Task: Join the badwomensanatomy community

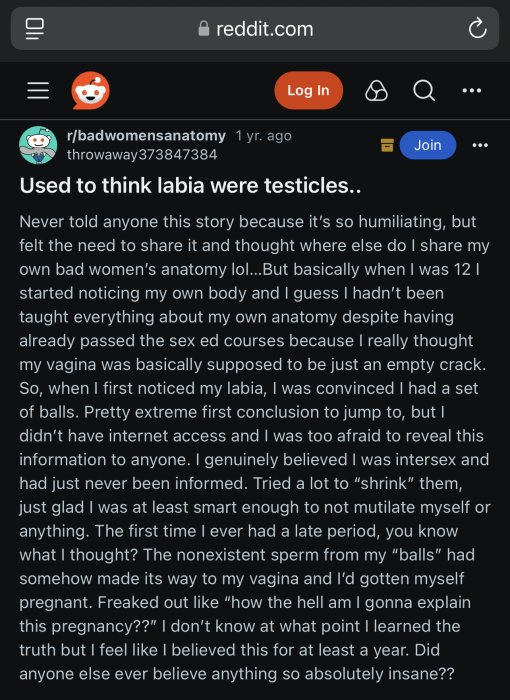Action: tap(428, 145)
